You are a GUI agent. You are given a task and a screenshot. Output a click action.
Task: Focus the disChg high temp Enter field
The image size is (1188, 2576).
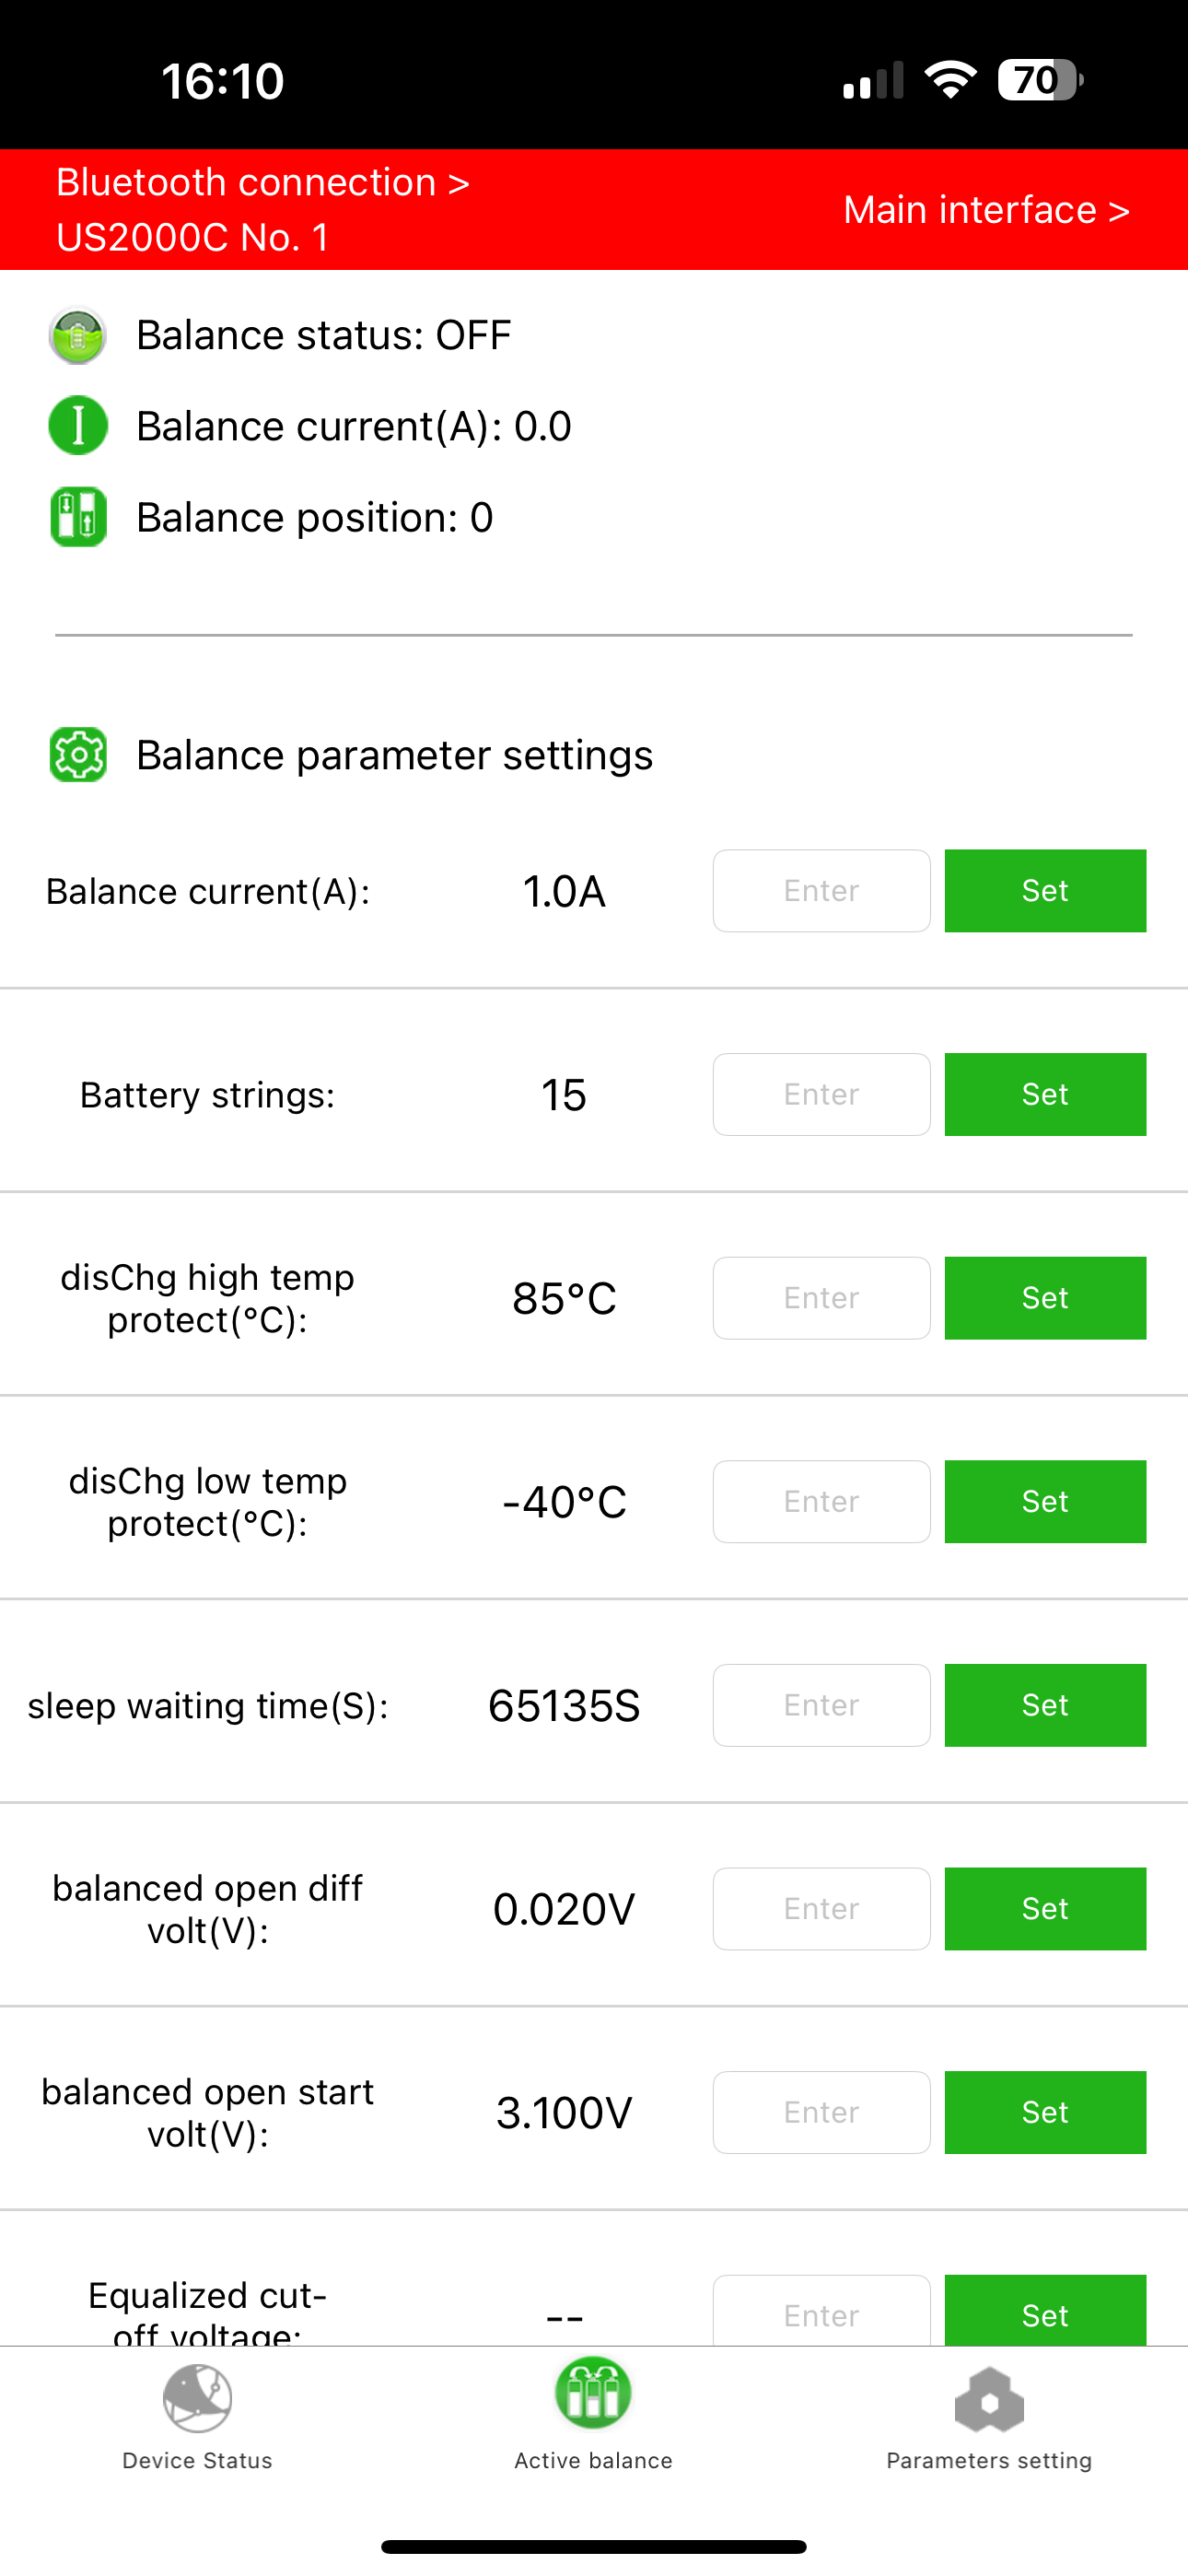(821, 1298)
